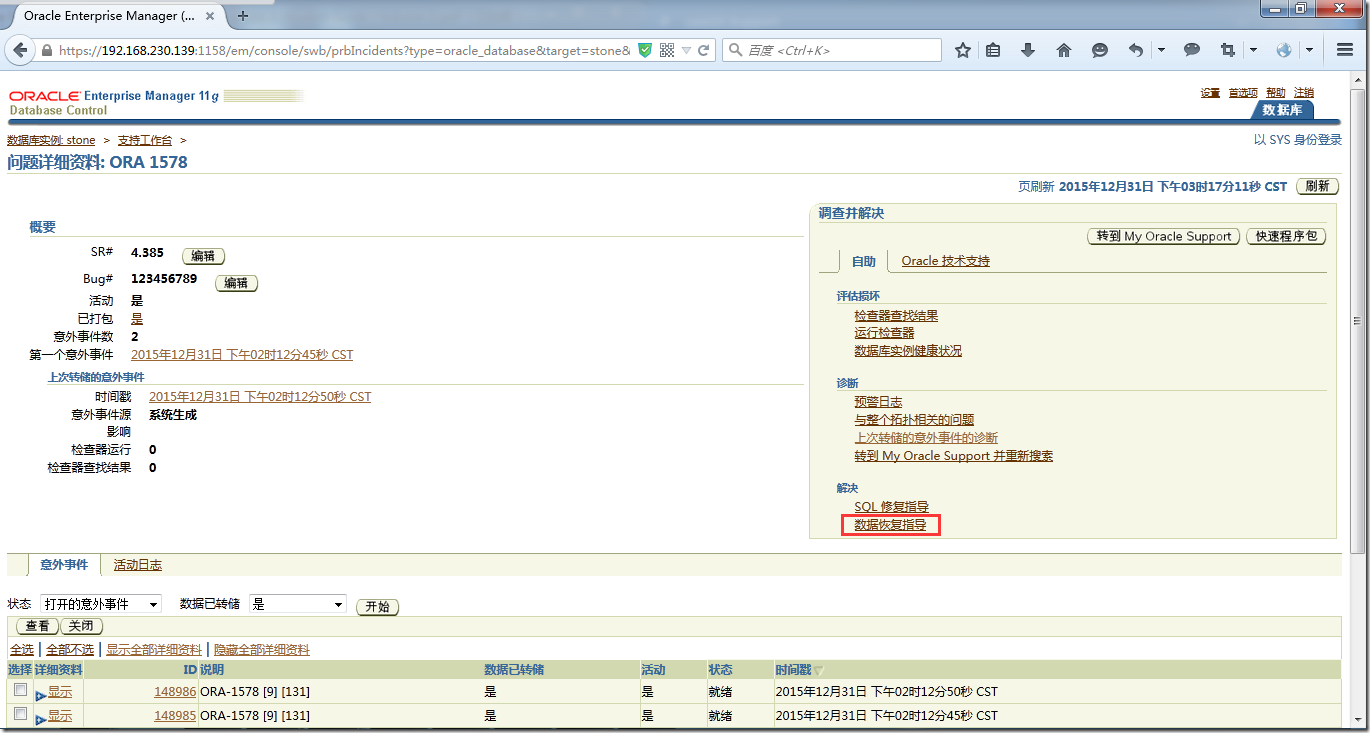The image size is (1370, 733).
Task: Click the smiley face toolbar icon
Action: (1099, 50)
